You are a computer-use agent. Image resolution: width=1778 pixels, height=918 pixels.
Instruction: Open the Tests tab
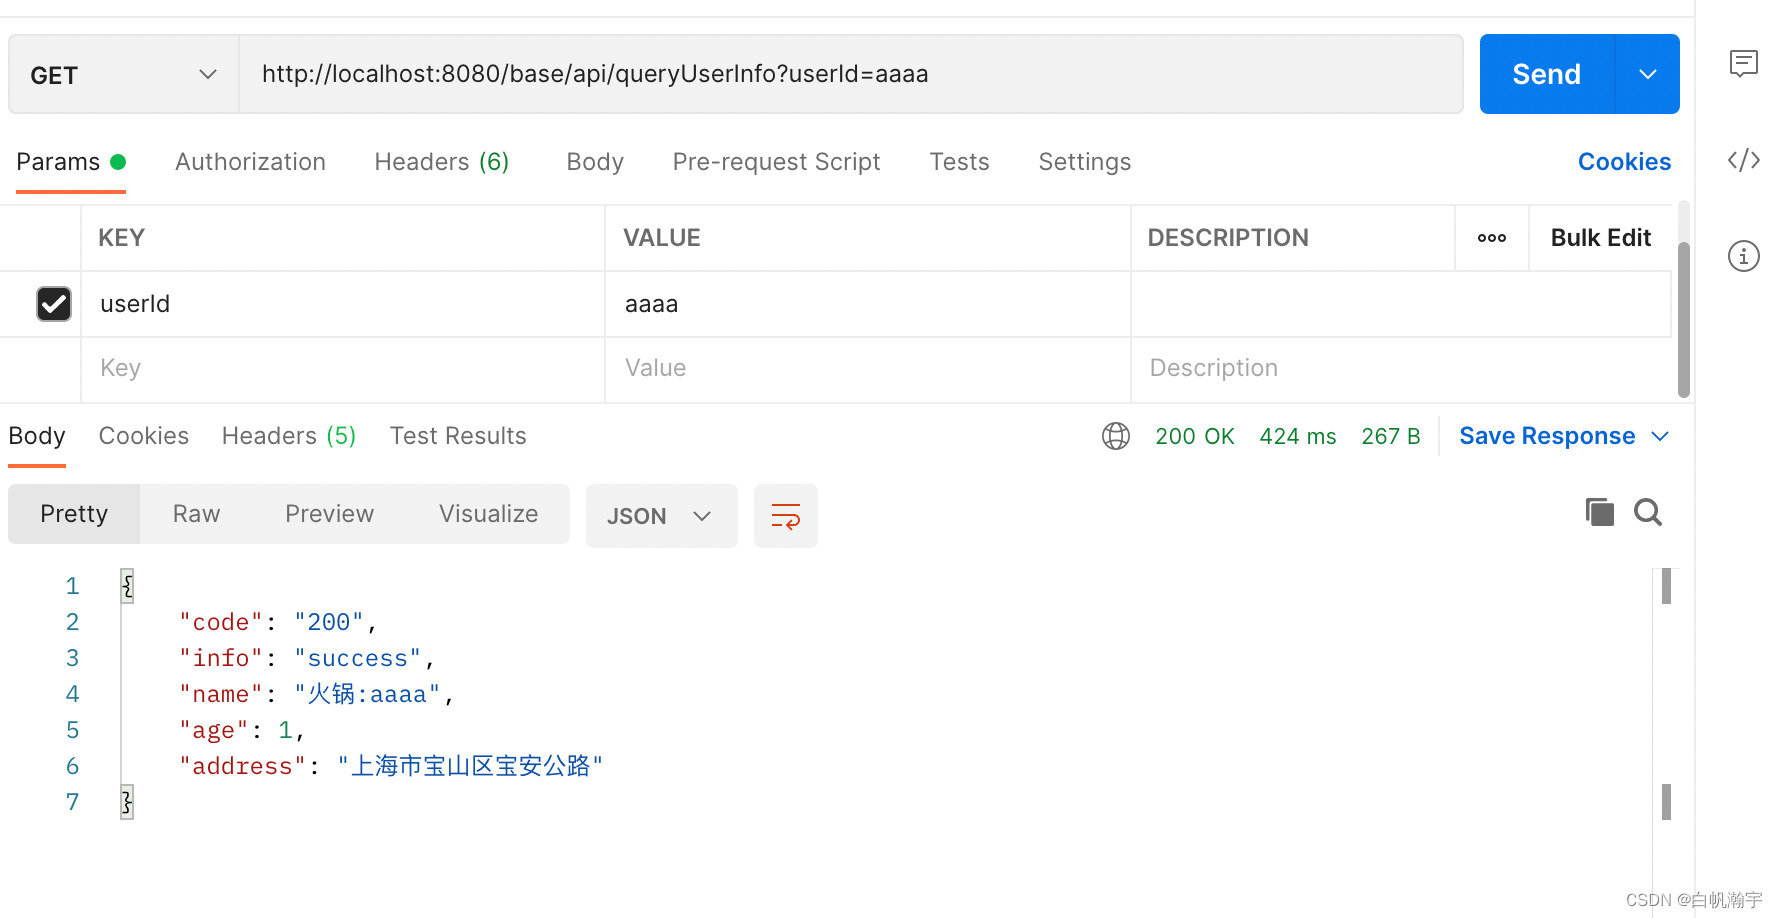point(959,162)
